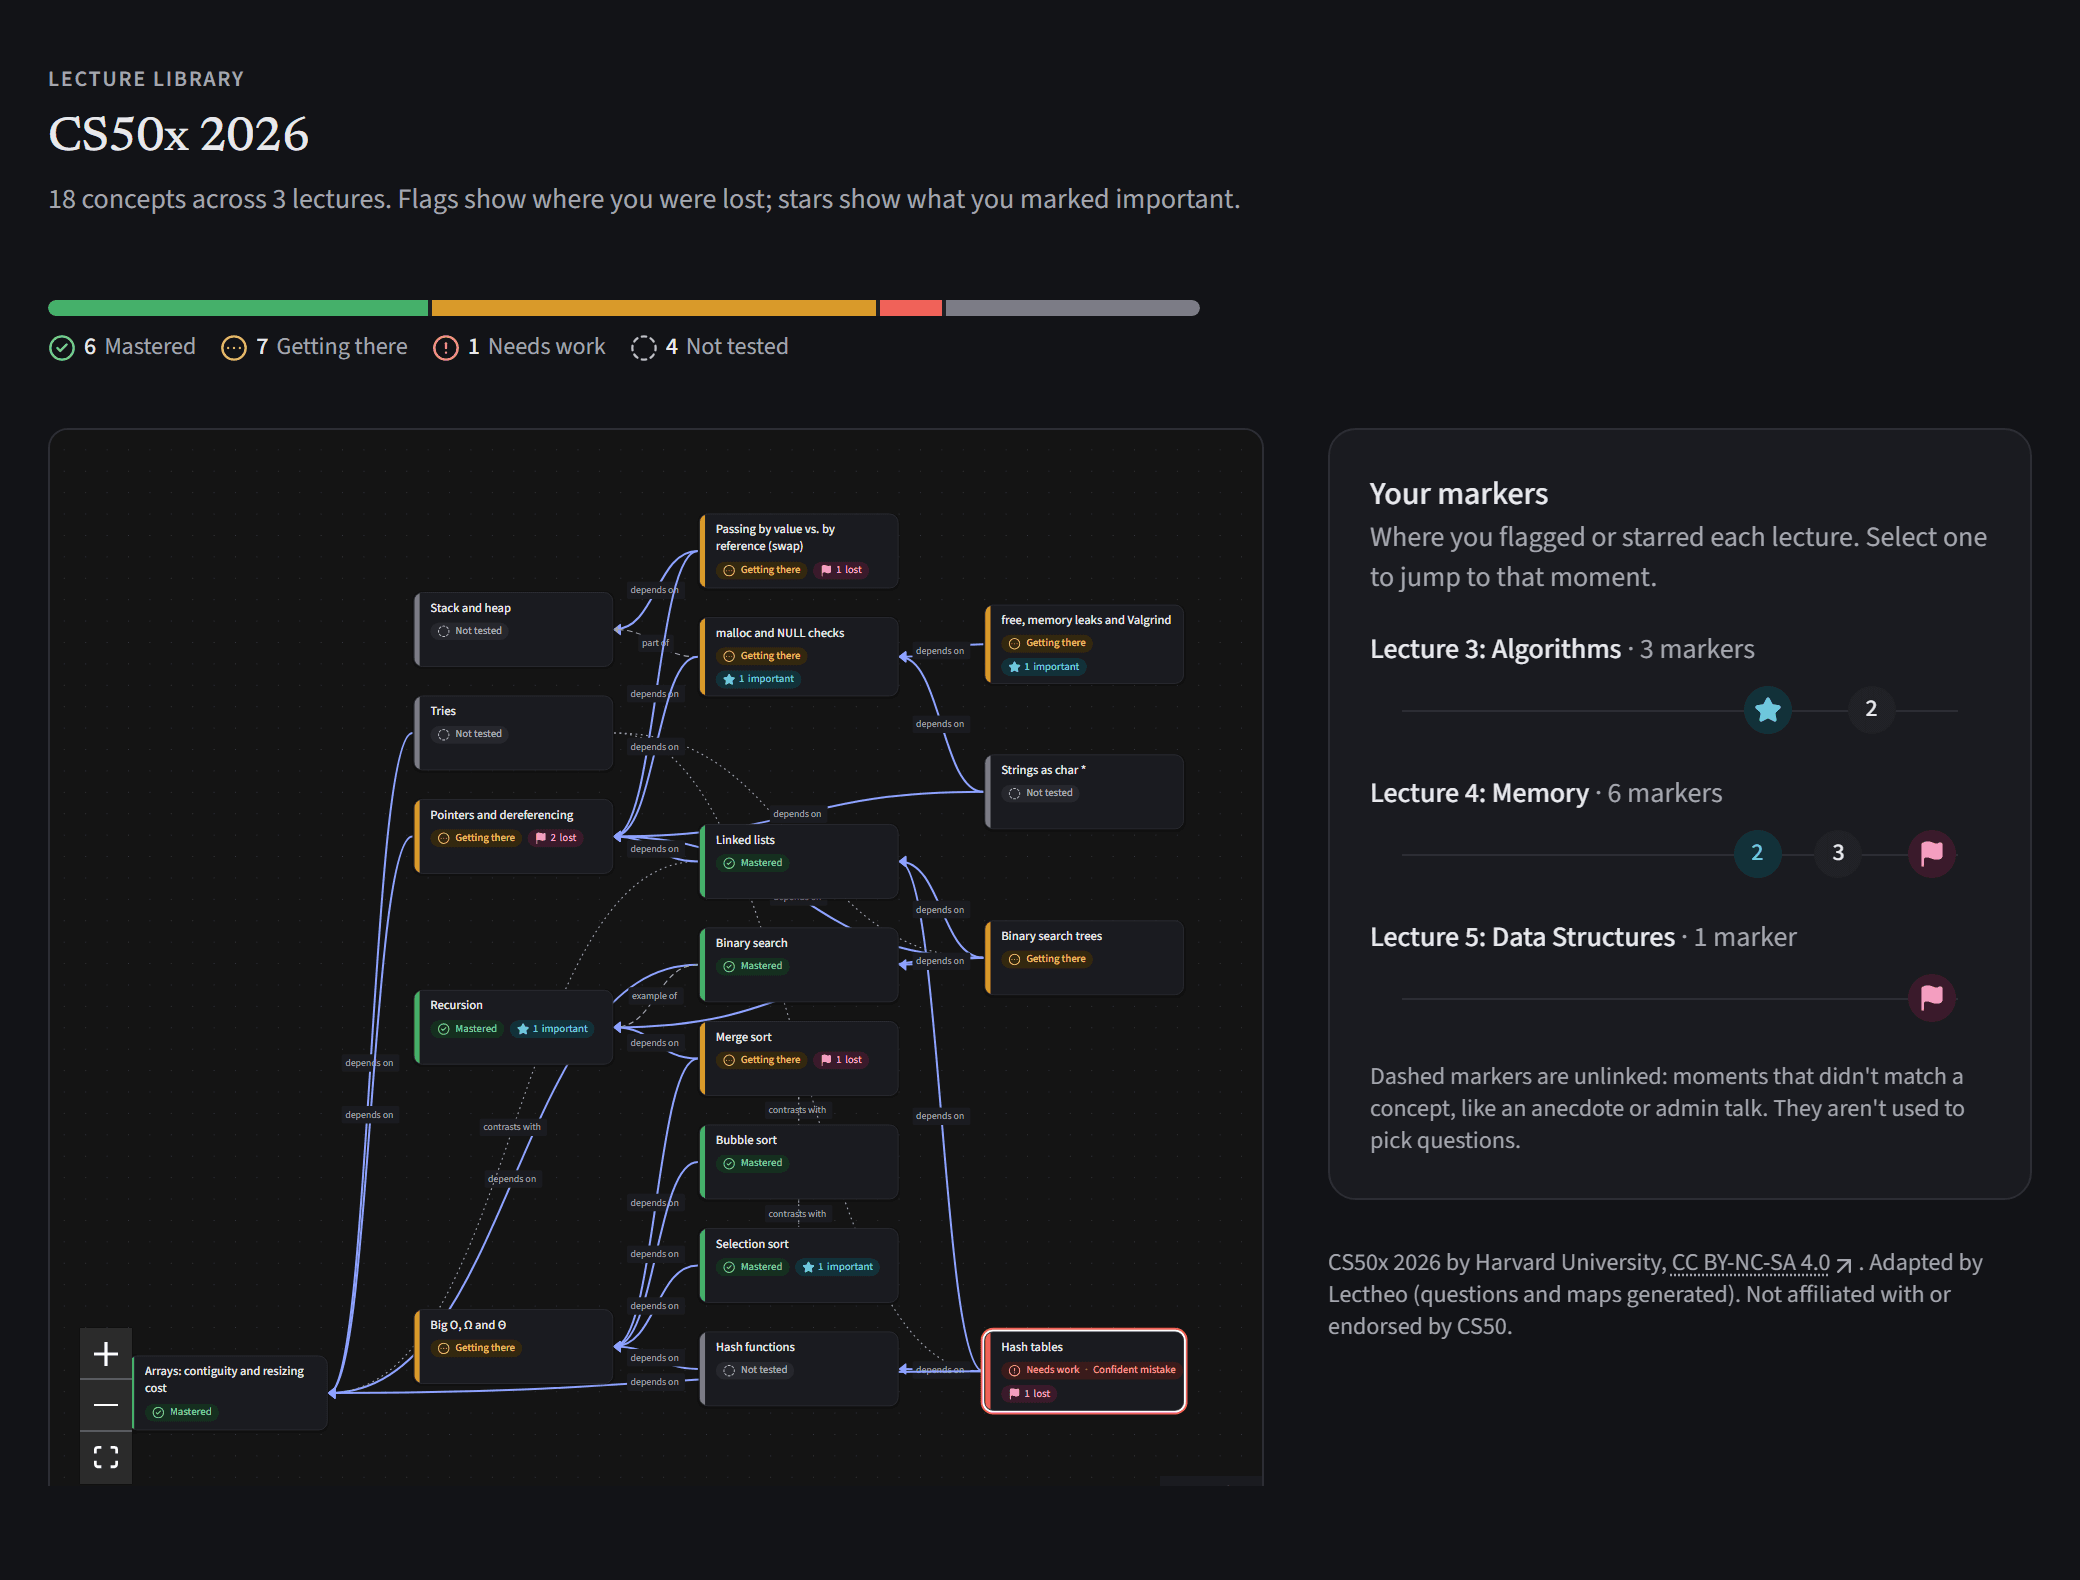
Task: Jump to Lecture 5 flag marker
Action: click(1932, 997)
